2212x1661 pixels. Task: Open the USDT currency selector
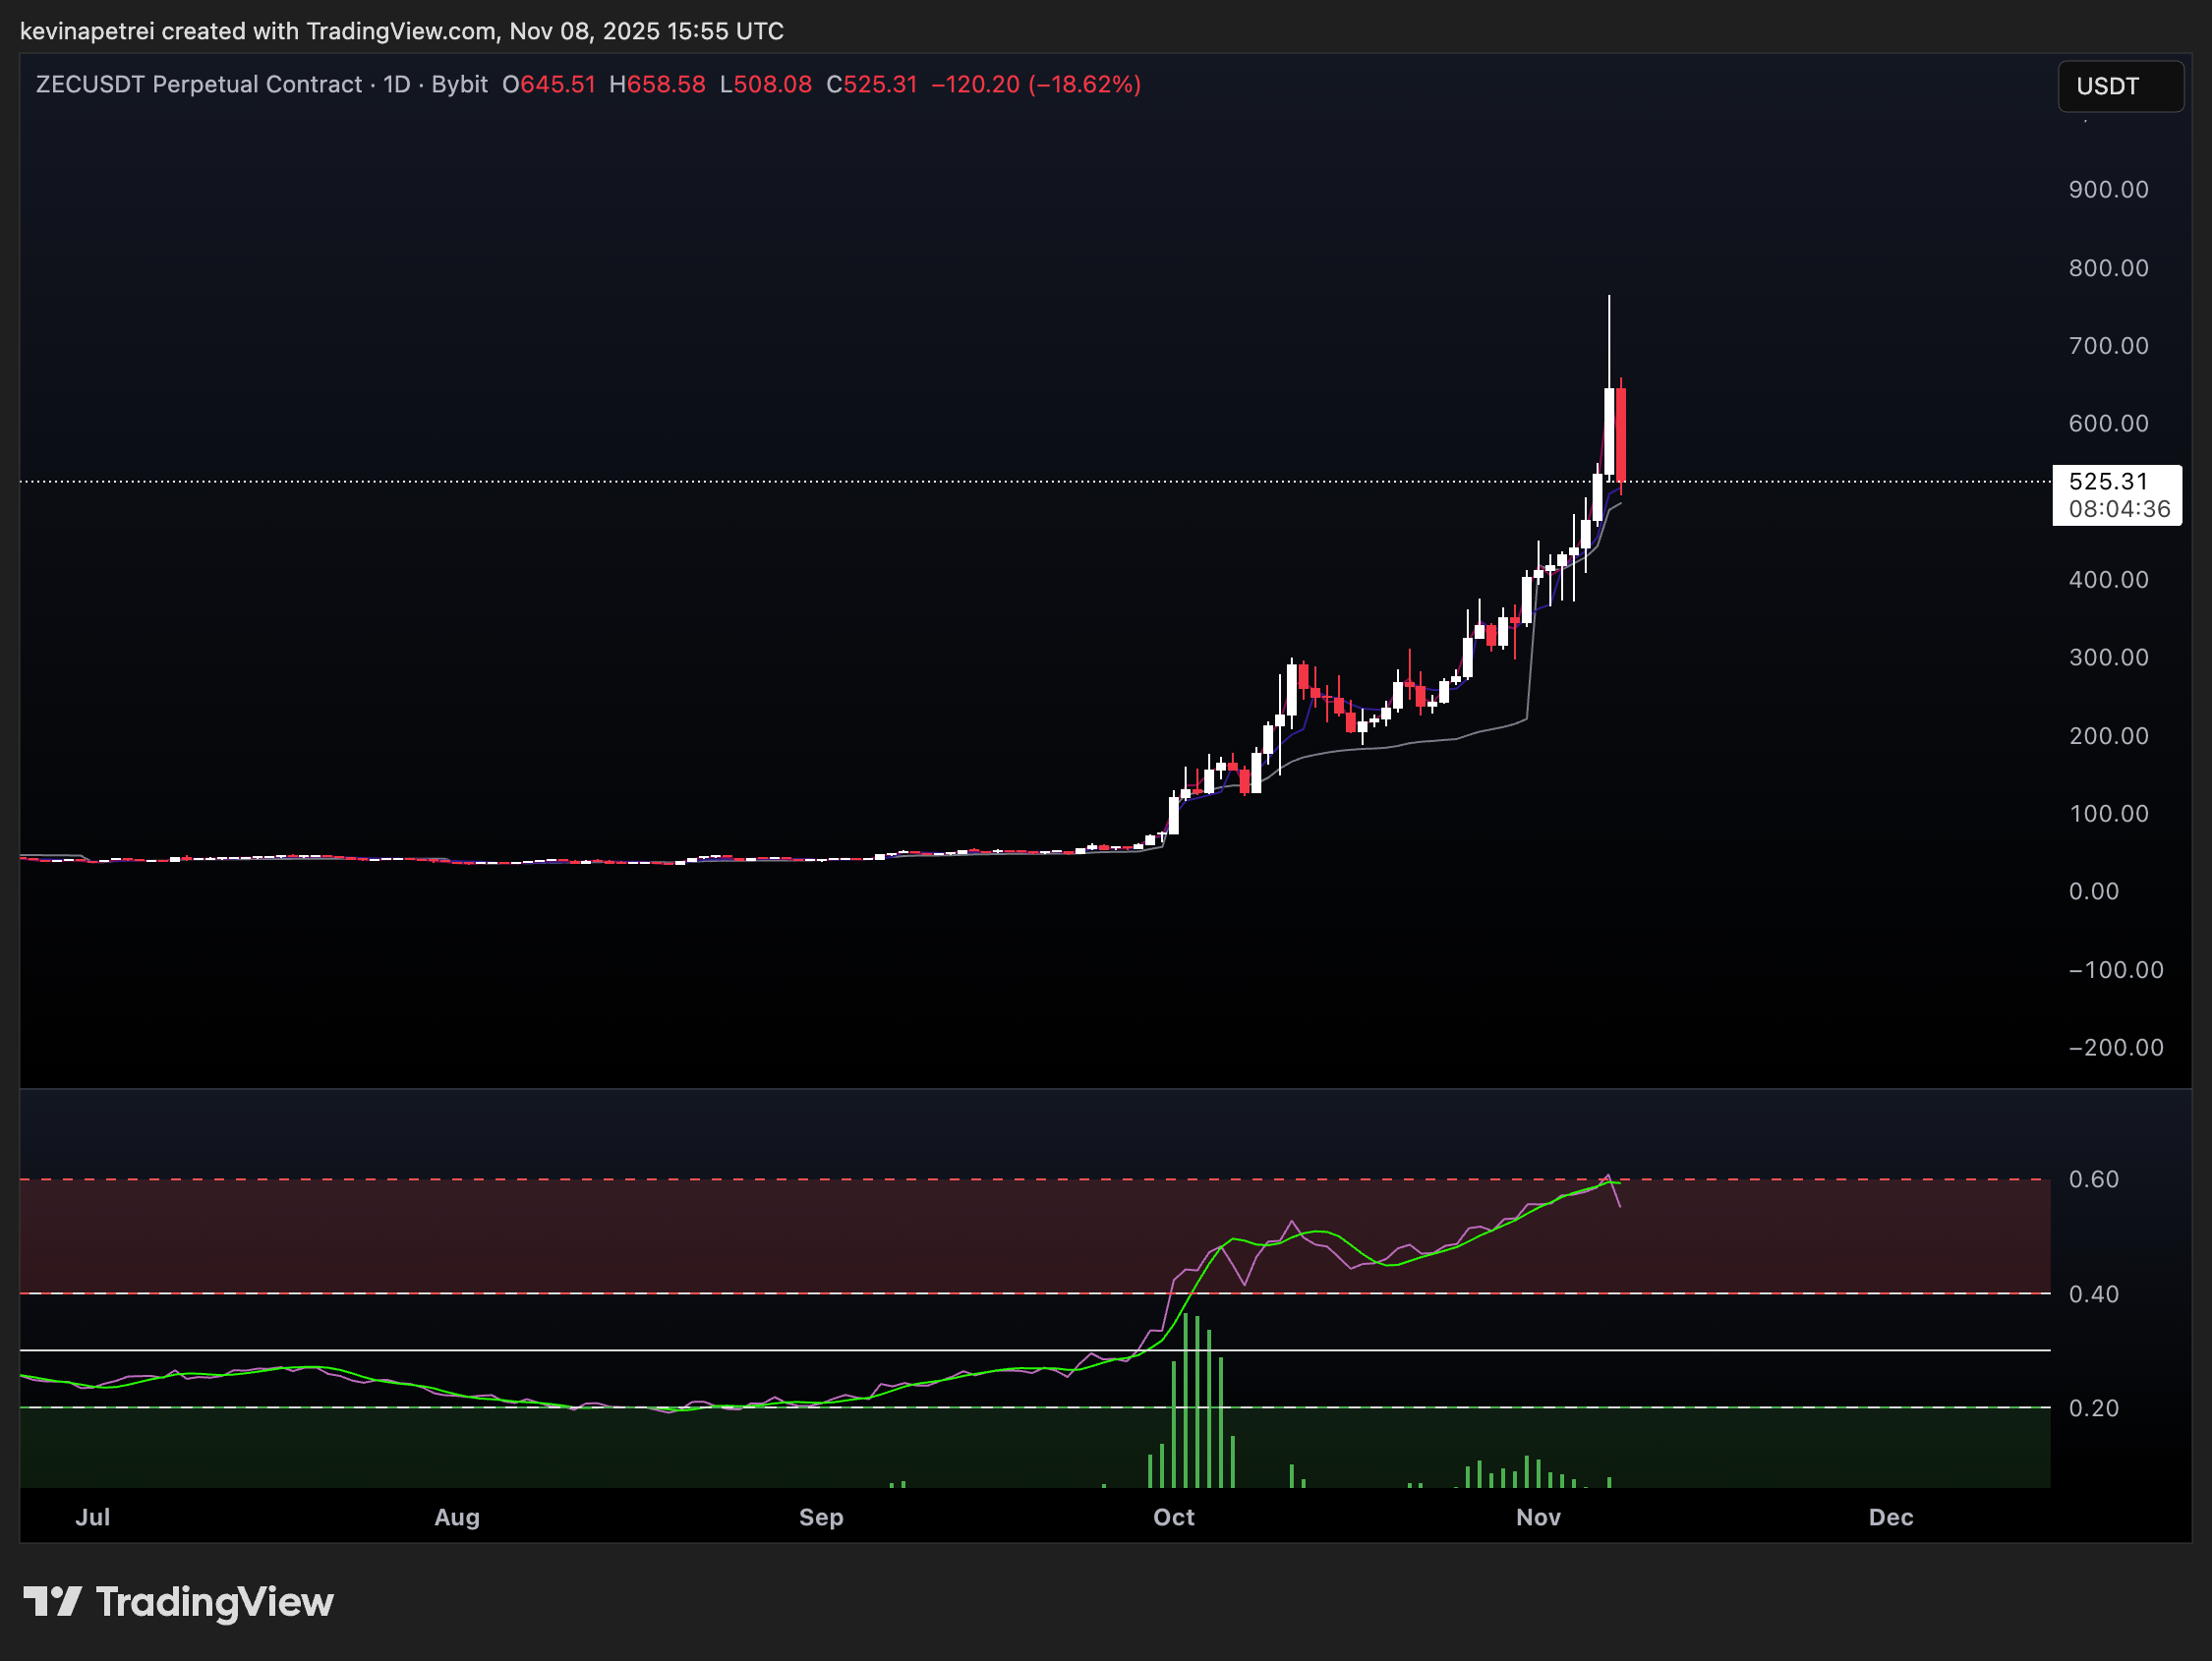(2119, 87)
